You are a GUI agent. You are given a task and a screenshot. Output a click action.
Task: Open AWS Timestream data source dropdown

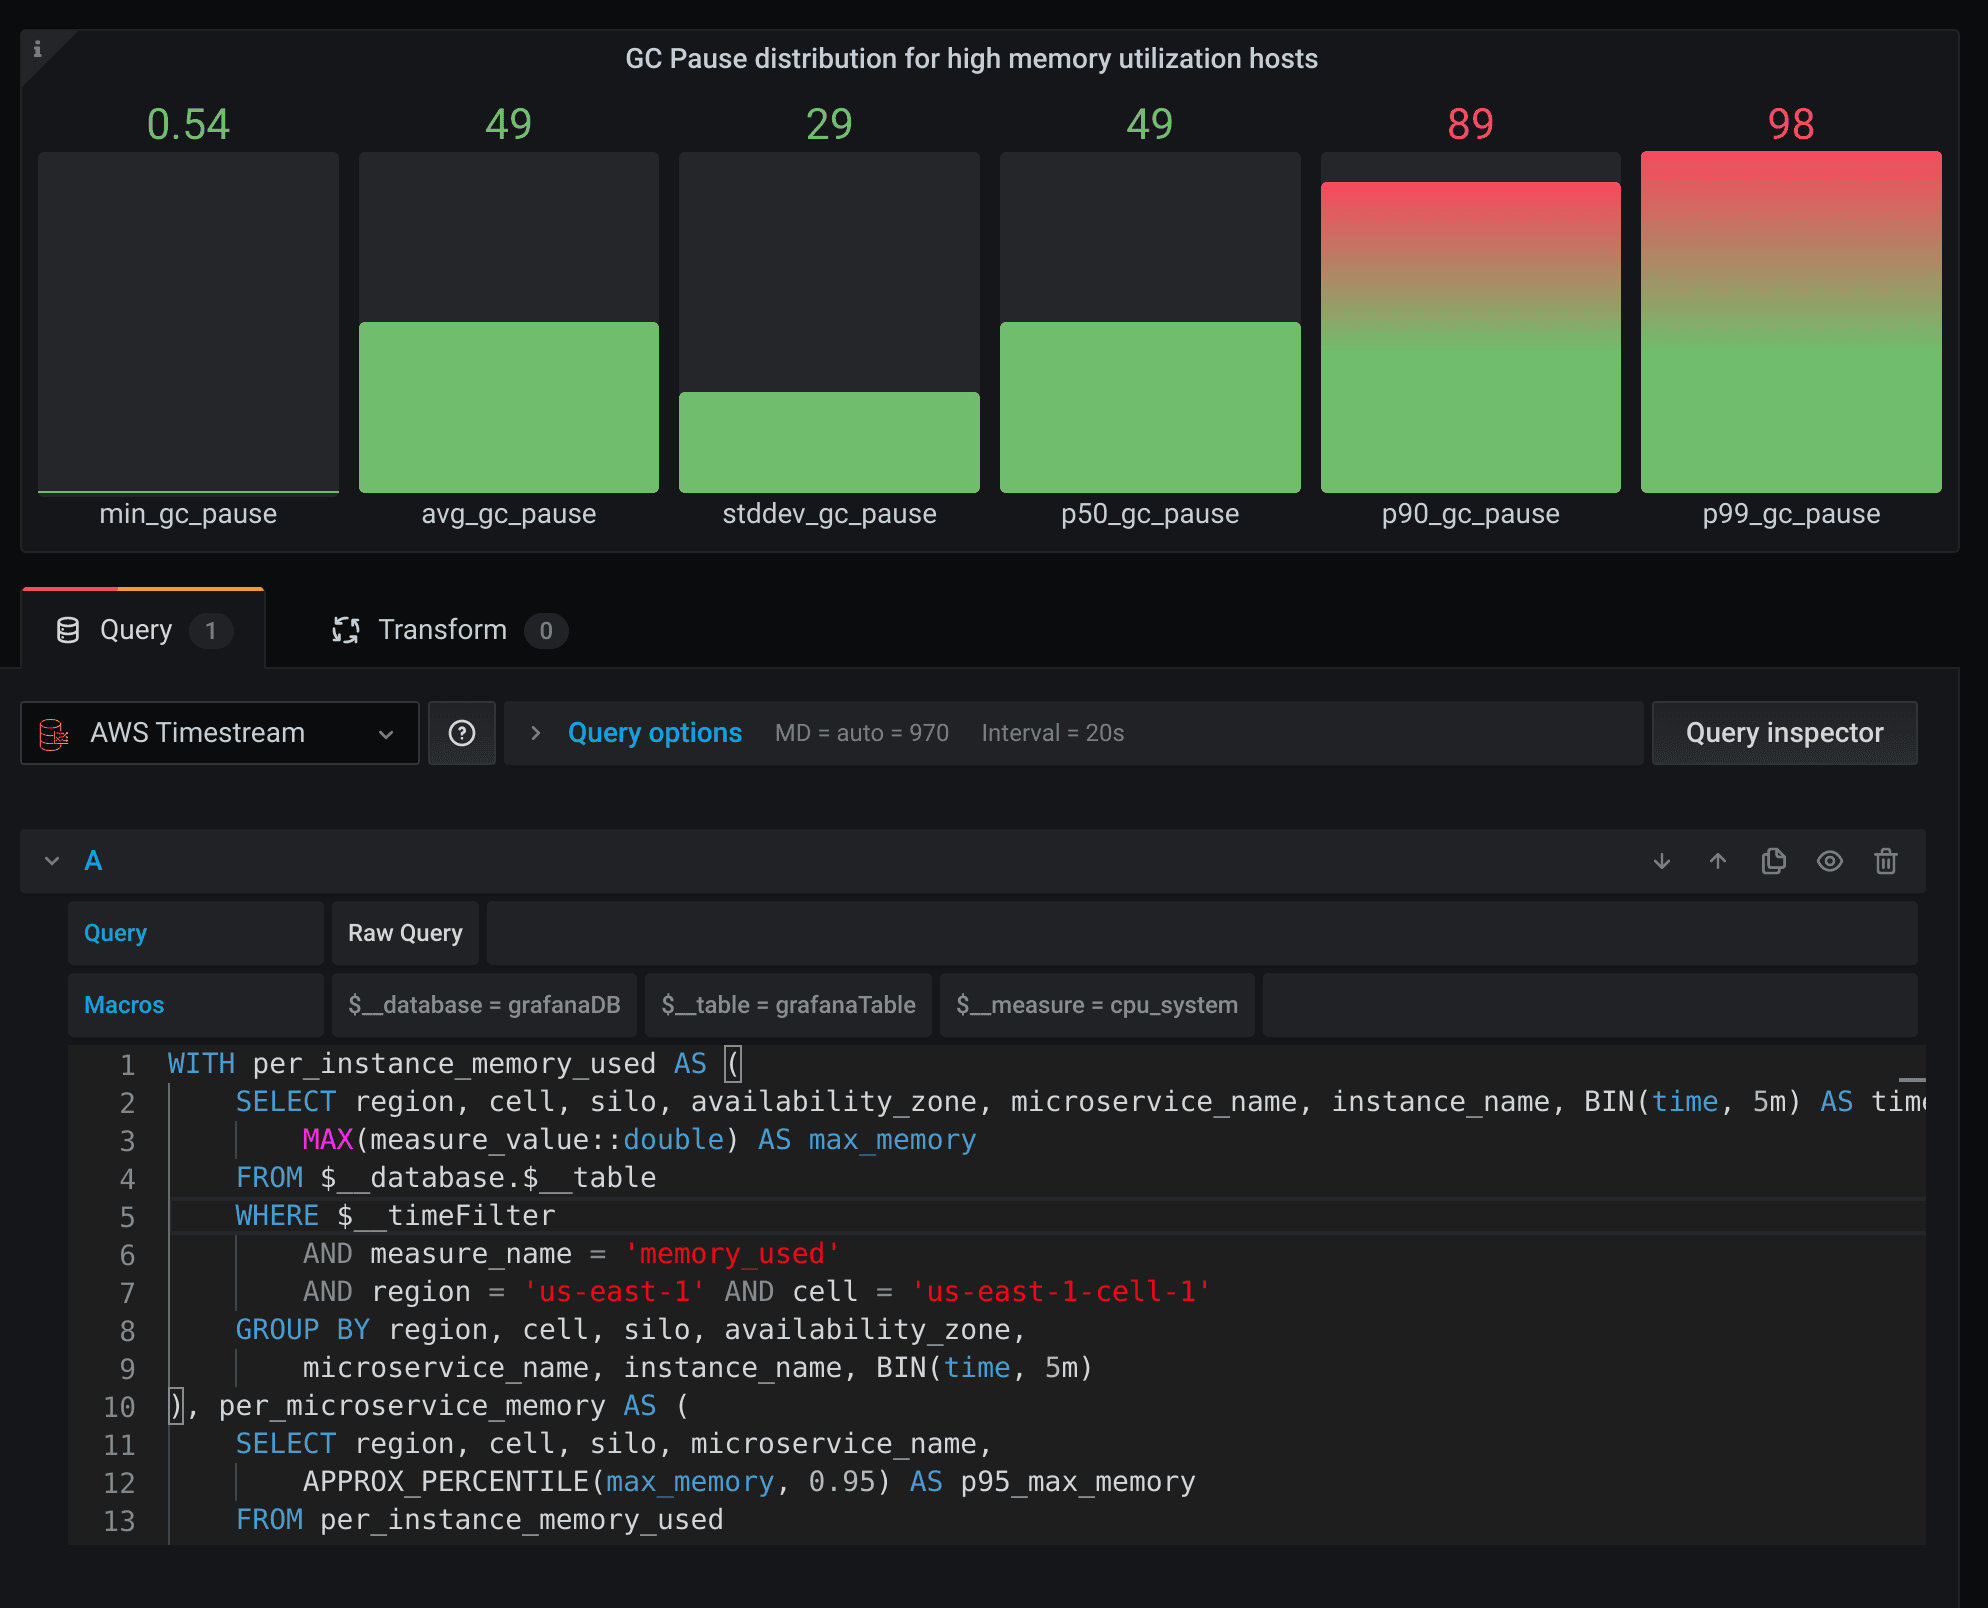pos(220,733)
